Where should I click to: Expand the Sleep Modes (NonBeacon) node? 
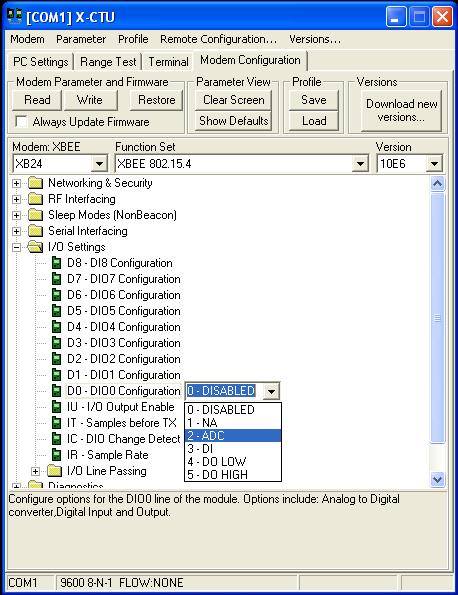[x=16, y=215]
